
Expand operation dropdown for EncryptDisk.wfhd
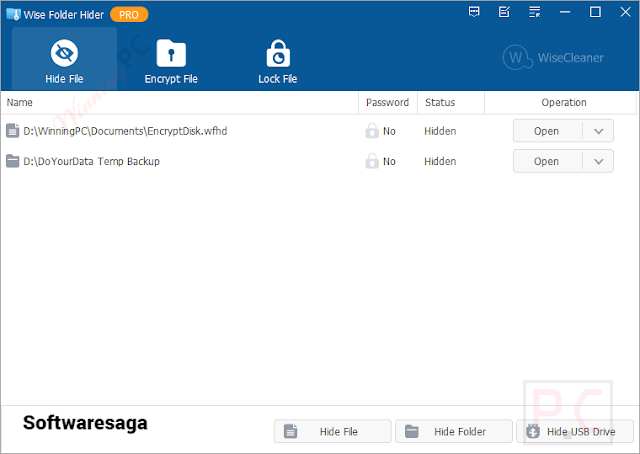[598, 131]
